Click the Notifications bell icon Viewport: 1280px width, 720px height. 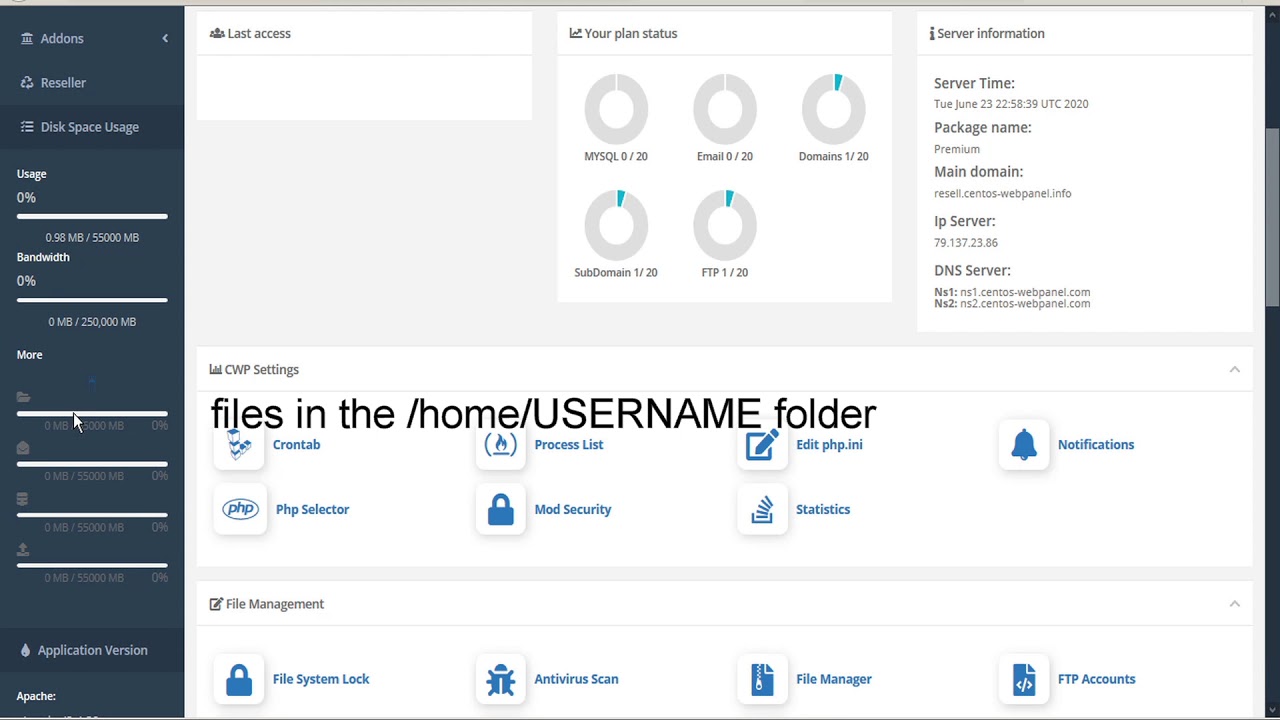pos(1024,444)
